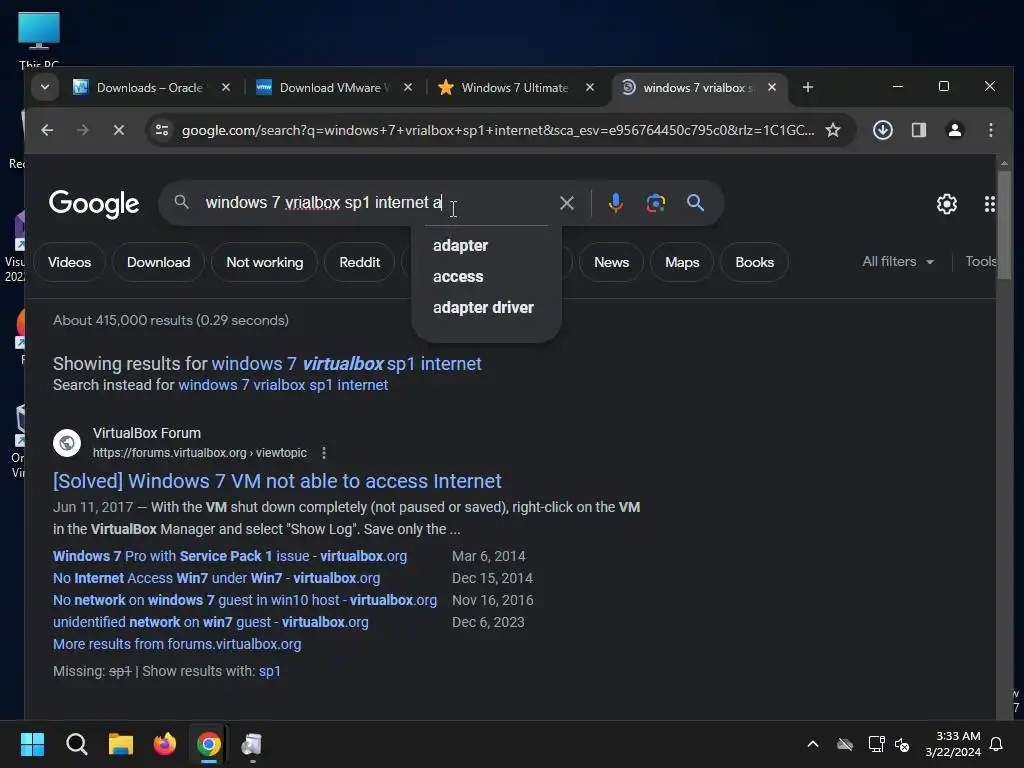Open more options for VirtualBox Forum result
The width and height of the screenshot is (1024, 768).
(x=324, y=453)
